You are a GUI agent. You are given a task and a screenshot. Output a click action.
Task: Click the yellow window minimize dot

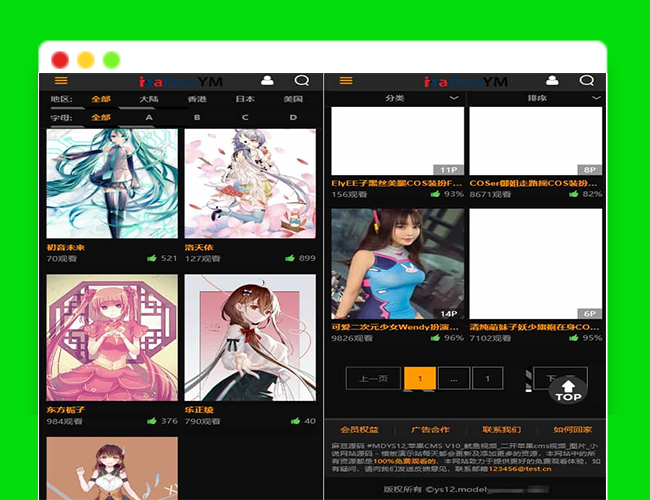86,60
